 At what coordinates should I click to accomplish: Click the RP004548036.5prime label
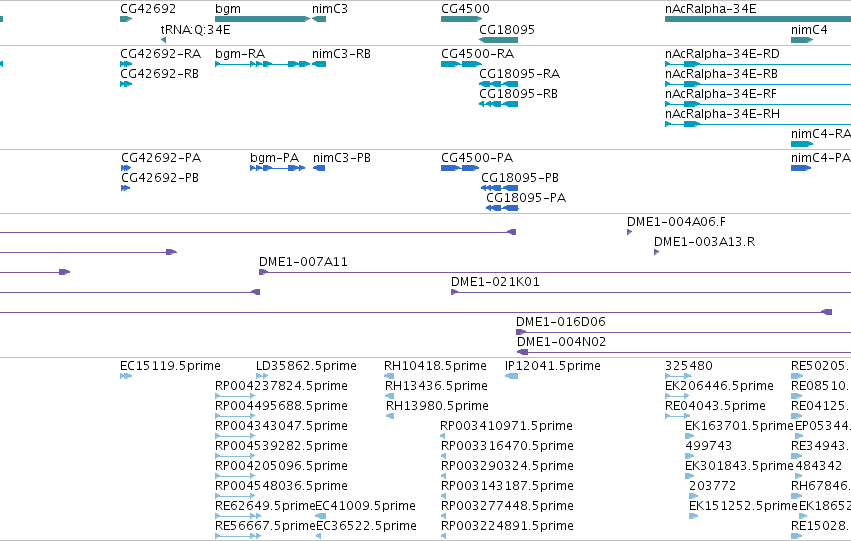281,487
